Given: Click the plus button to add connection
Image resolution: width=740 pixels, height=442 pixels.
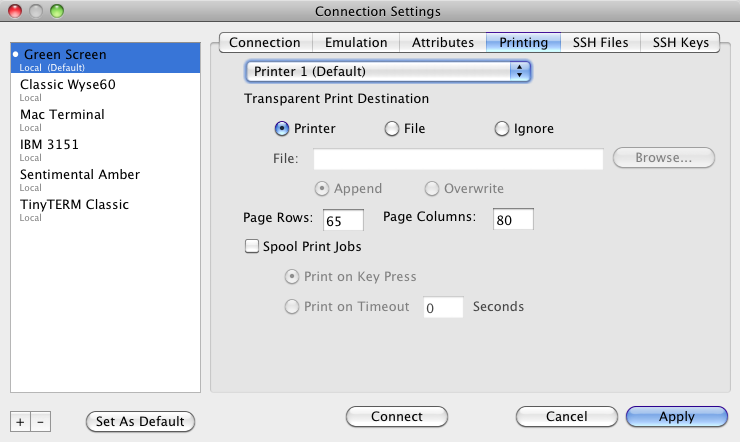Looking at the screenshot, I should coord(22,422).
